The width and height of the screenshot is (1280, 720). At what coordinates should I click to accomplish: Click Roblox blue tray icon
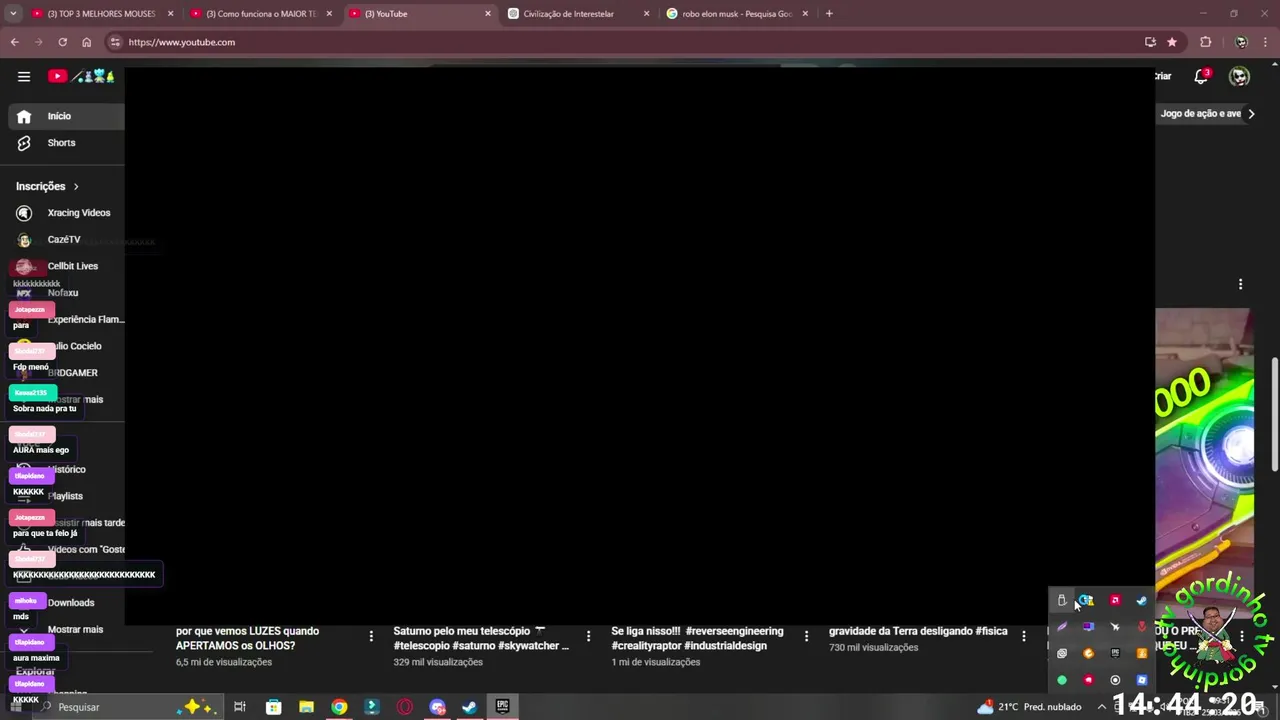pyautogui.click(x=1142, y=680)
